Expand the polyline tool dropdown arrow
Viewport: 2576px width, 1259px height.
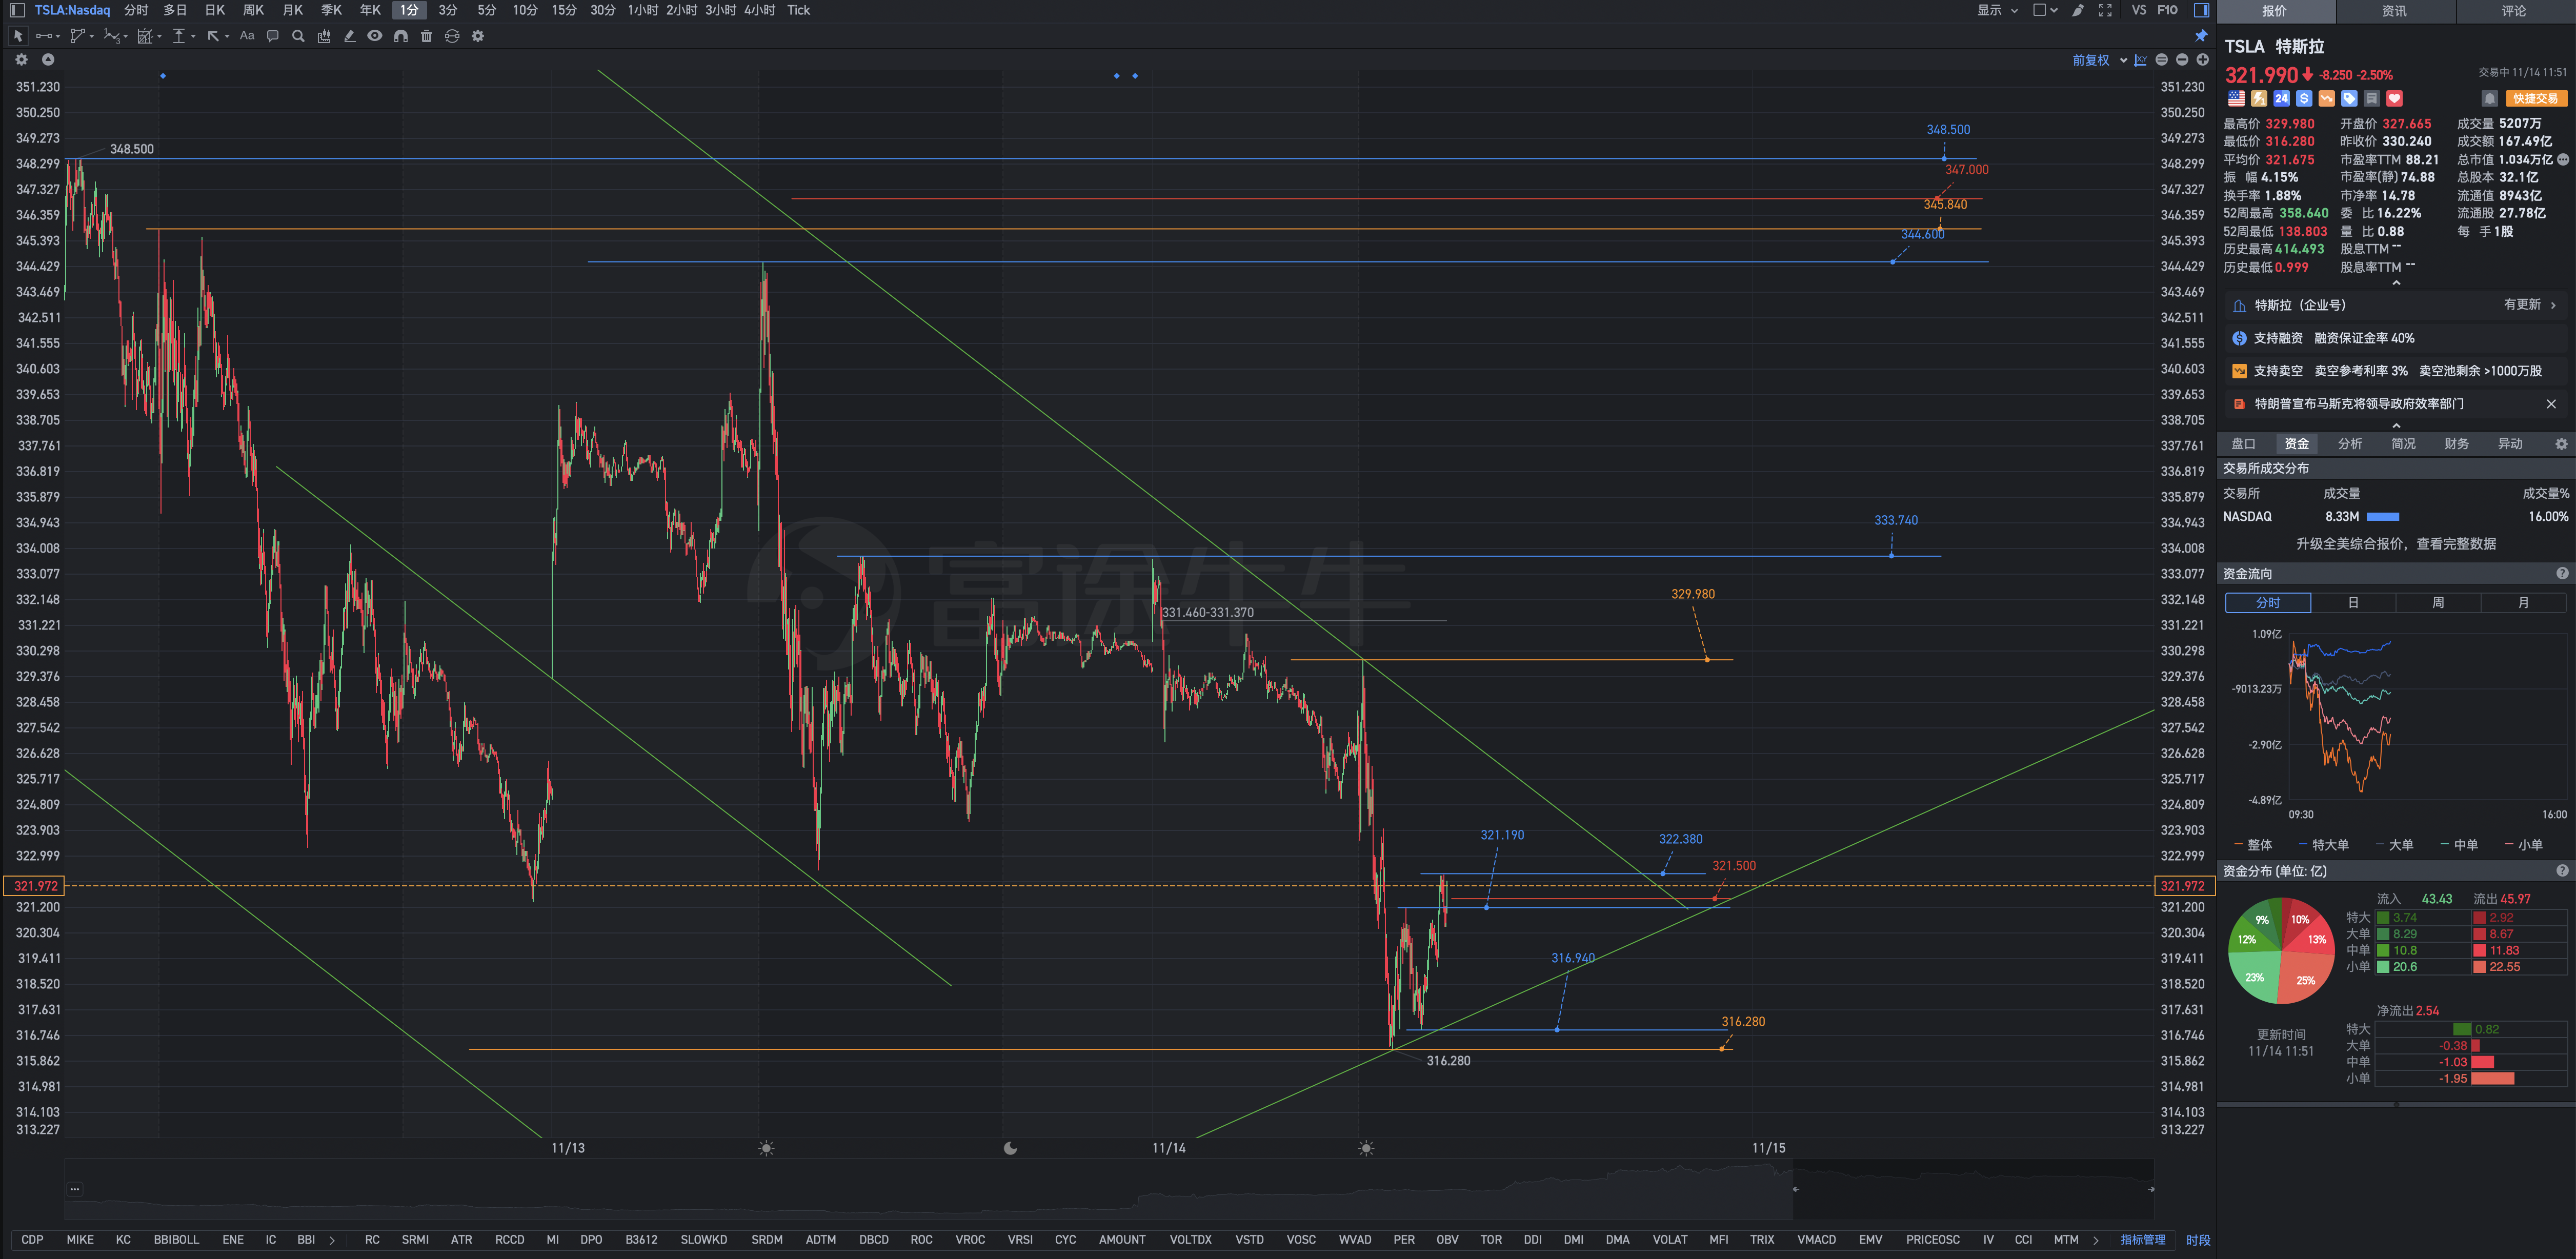[91, 37]
